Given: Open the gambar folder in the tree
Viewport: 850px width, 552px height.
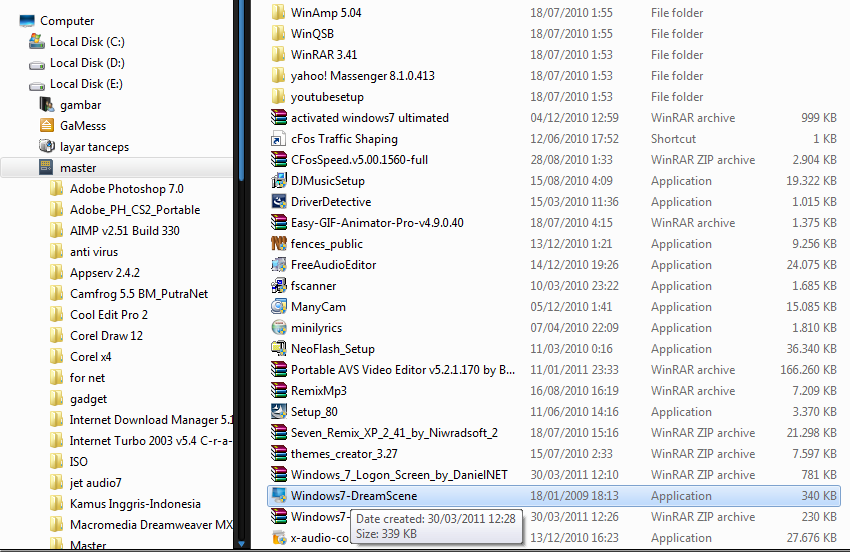Looking at the screenshot, I should point(80,105).
